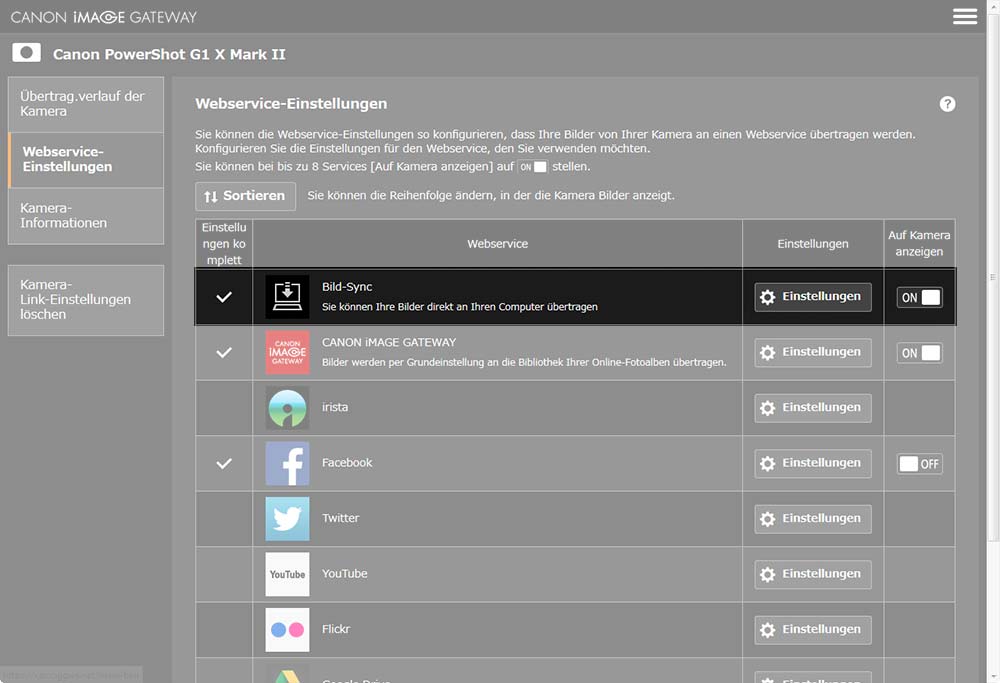Open Einstellungen for Twitter

[812, 519]
